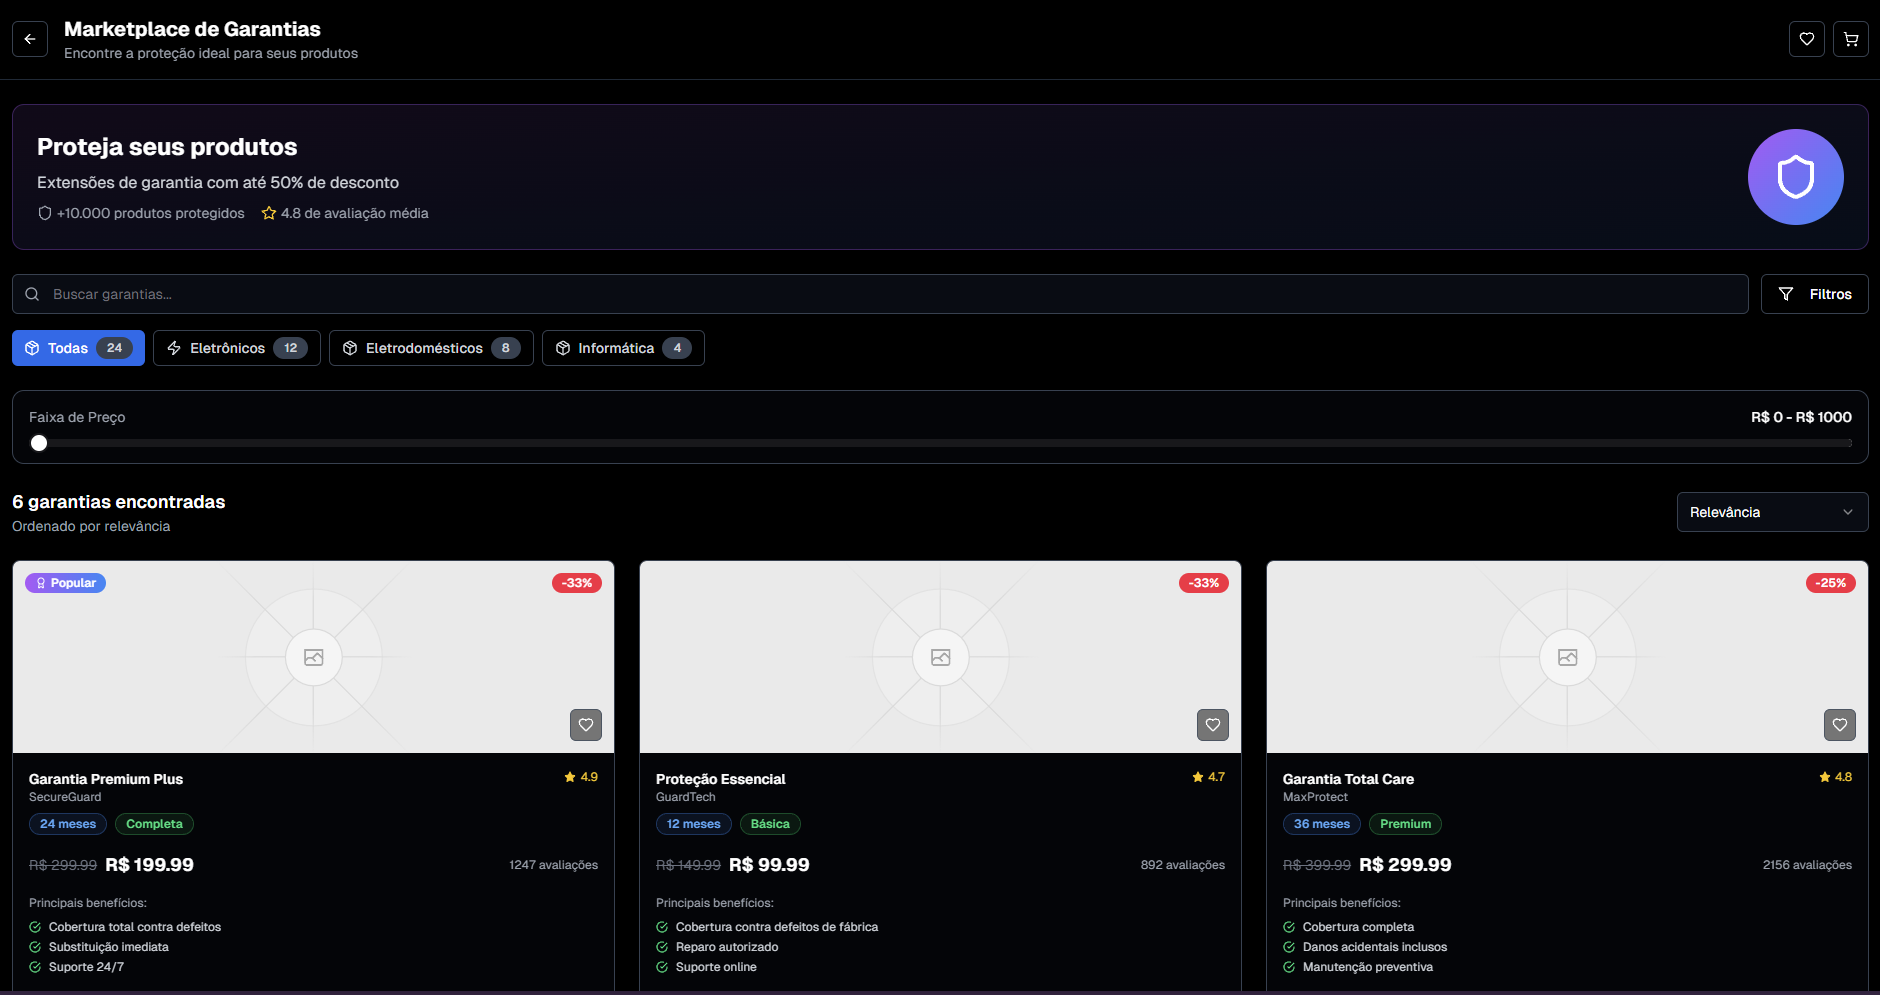Image resolution: width=1880 pixels, height=995 pixels.
Task: Click the back arrow button
Action: click(30, 39)
